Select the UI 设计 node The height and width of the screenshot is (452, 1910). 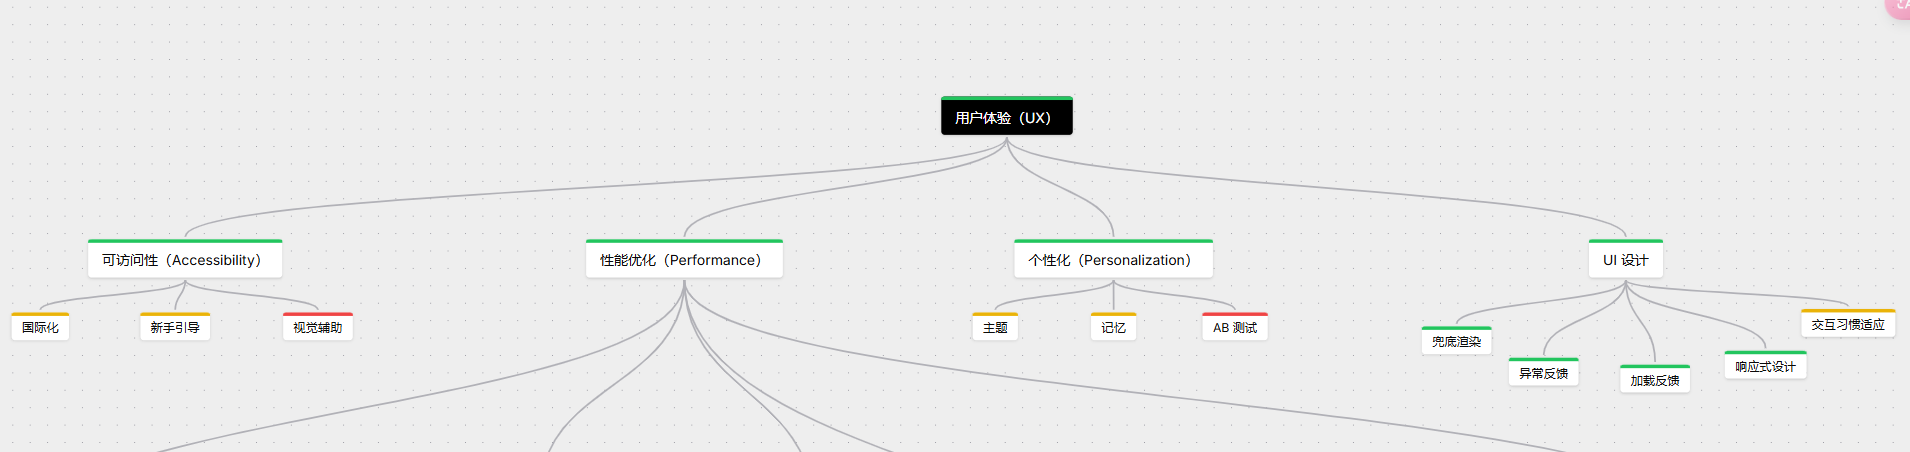point(1626,258)
